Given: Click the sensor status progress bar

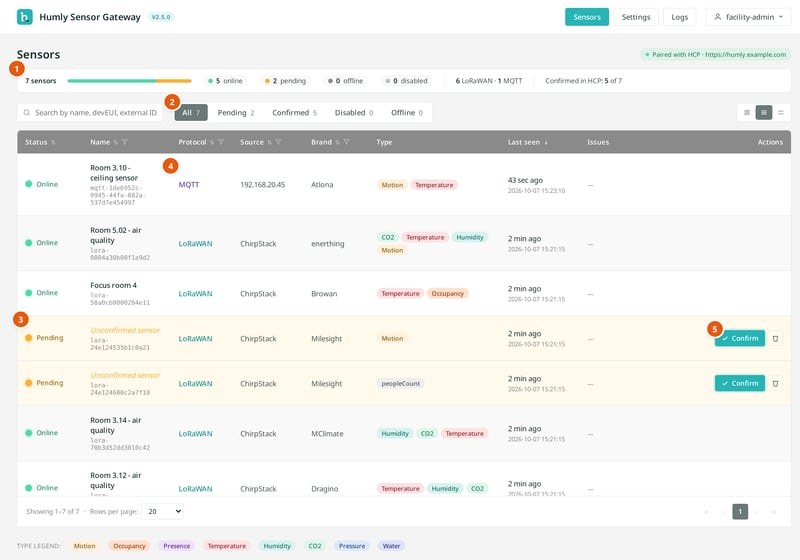Looking at the screenshot, I should pos(130,81).
